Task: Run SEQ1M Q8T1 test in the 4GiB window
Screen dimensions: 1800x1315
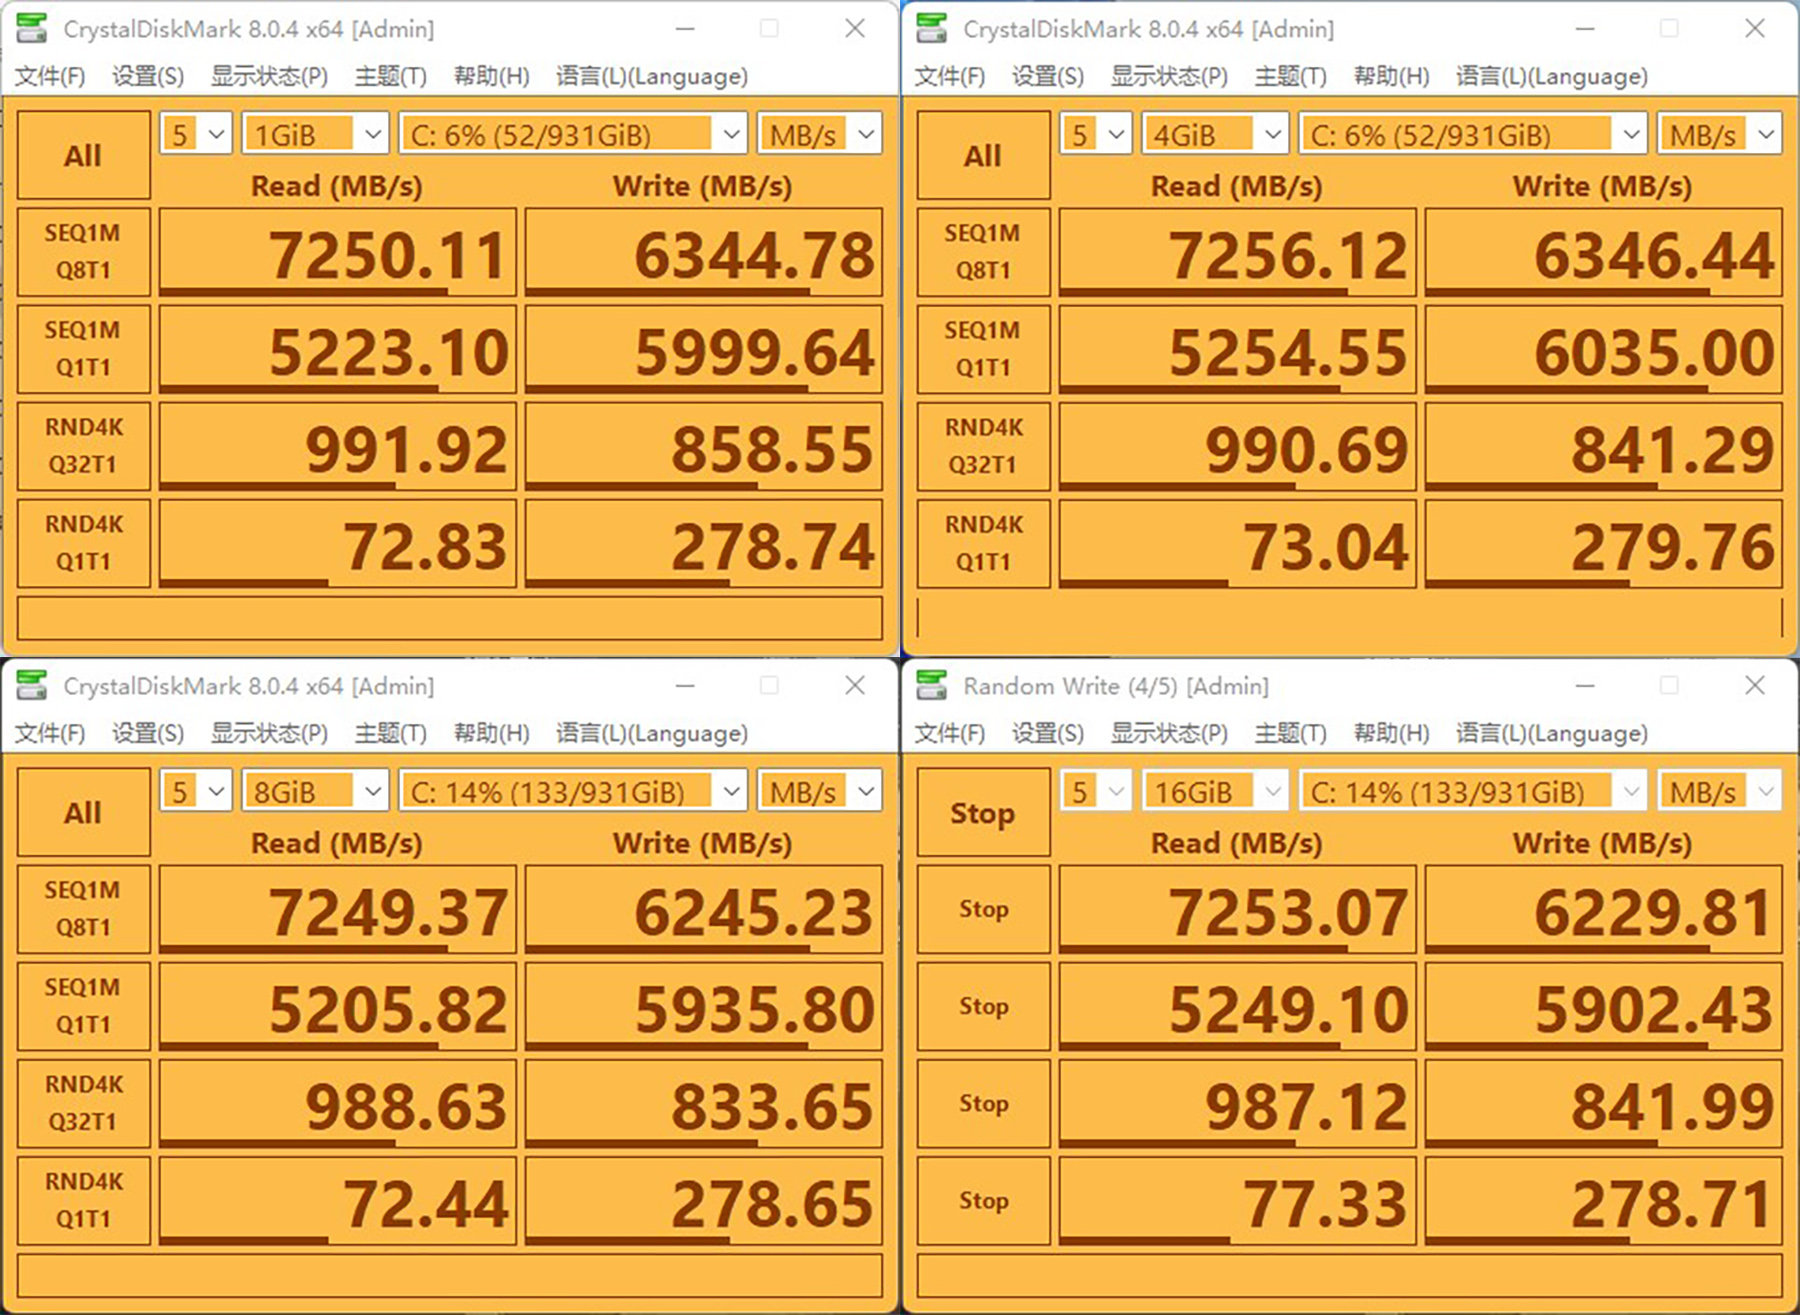Action: (x=983, y=252)
